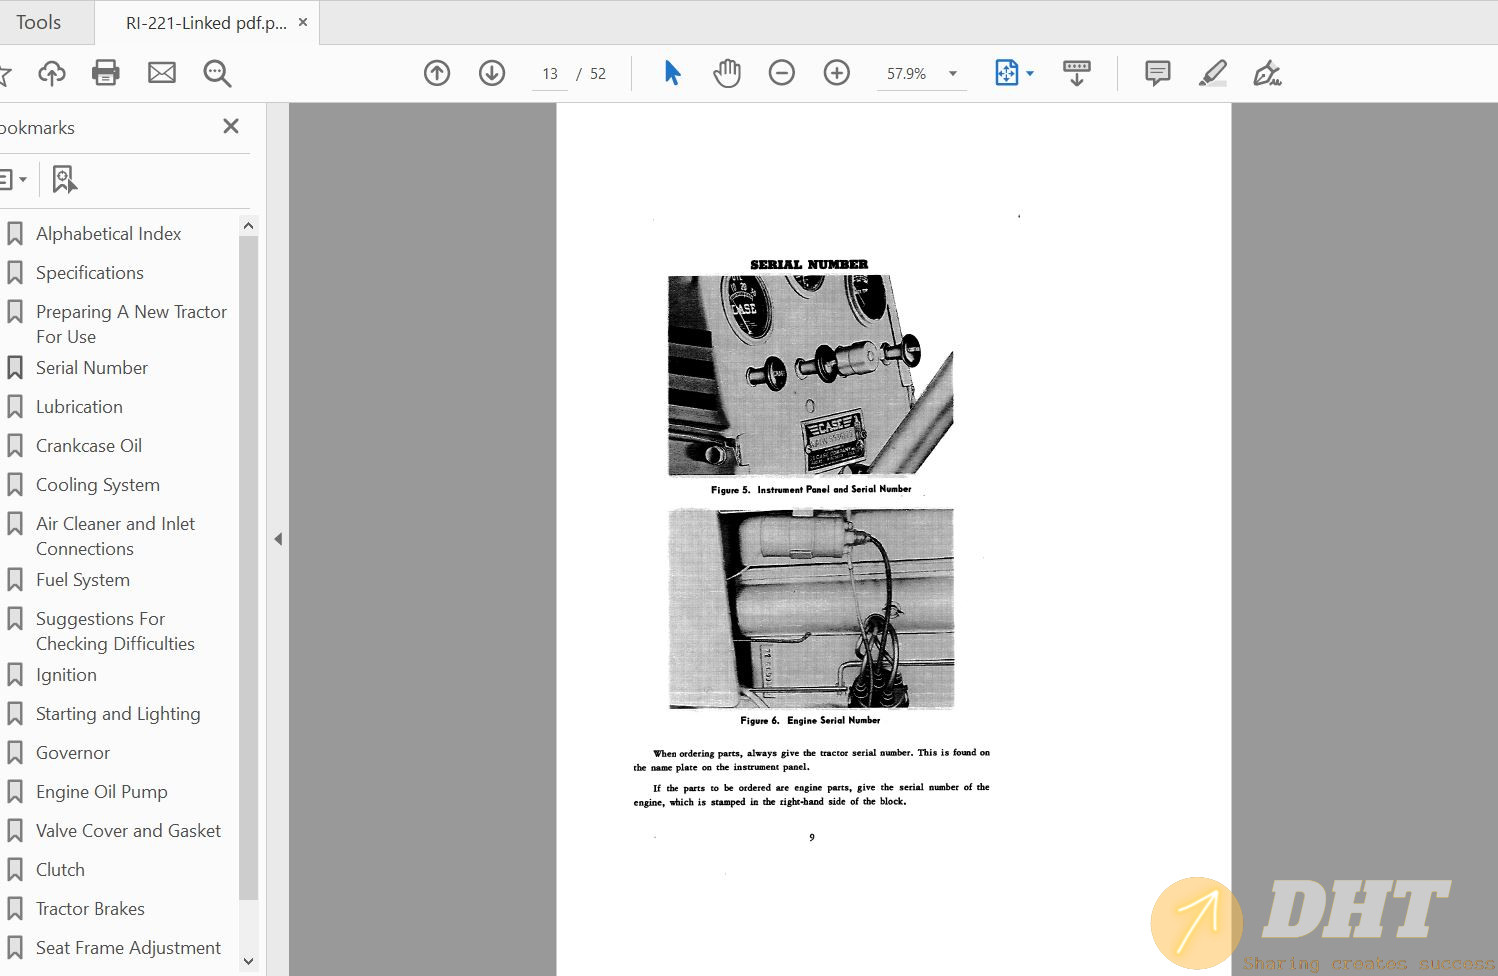Click the SERIAL NUMBER page heading
Image resolution: width=1498 pixels, height=976 pixels.
tap(809, 265)
